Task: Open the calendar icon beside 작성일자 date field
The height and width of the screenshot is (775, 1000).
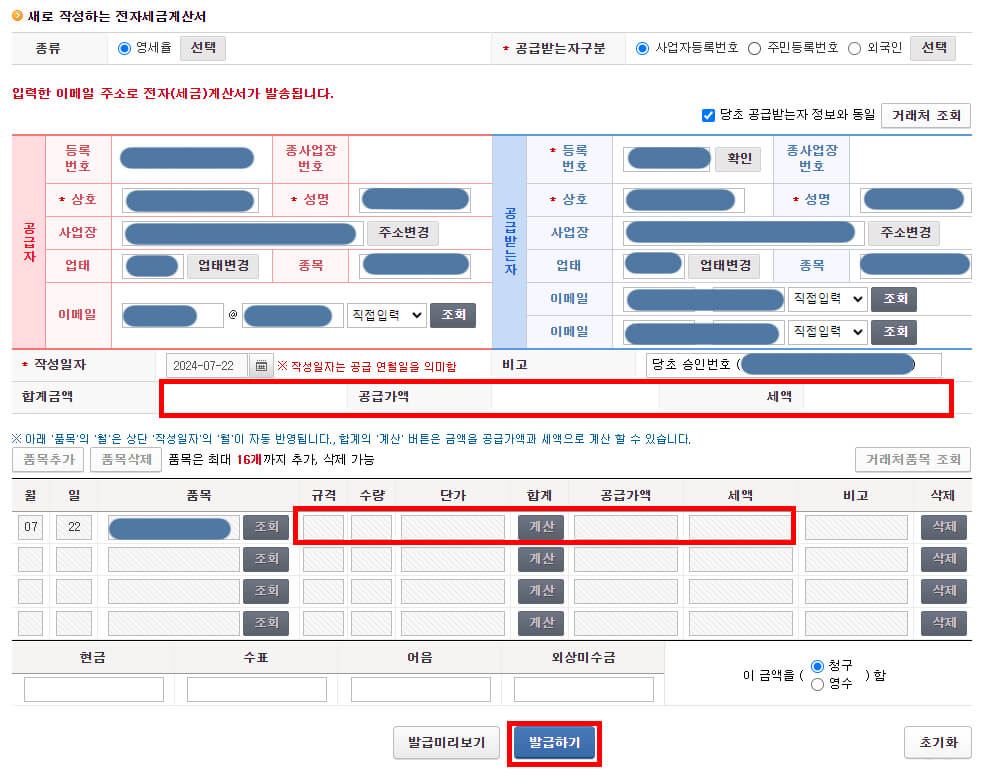Action: coord(261,364)
